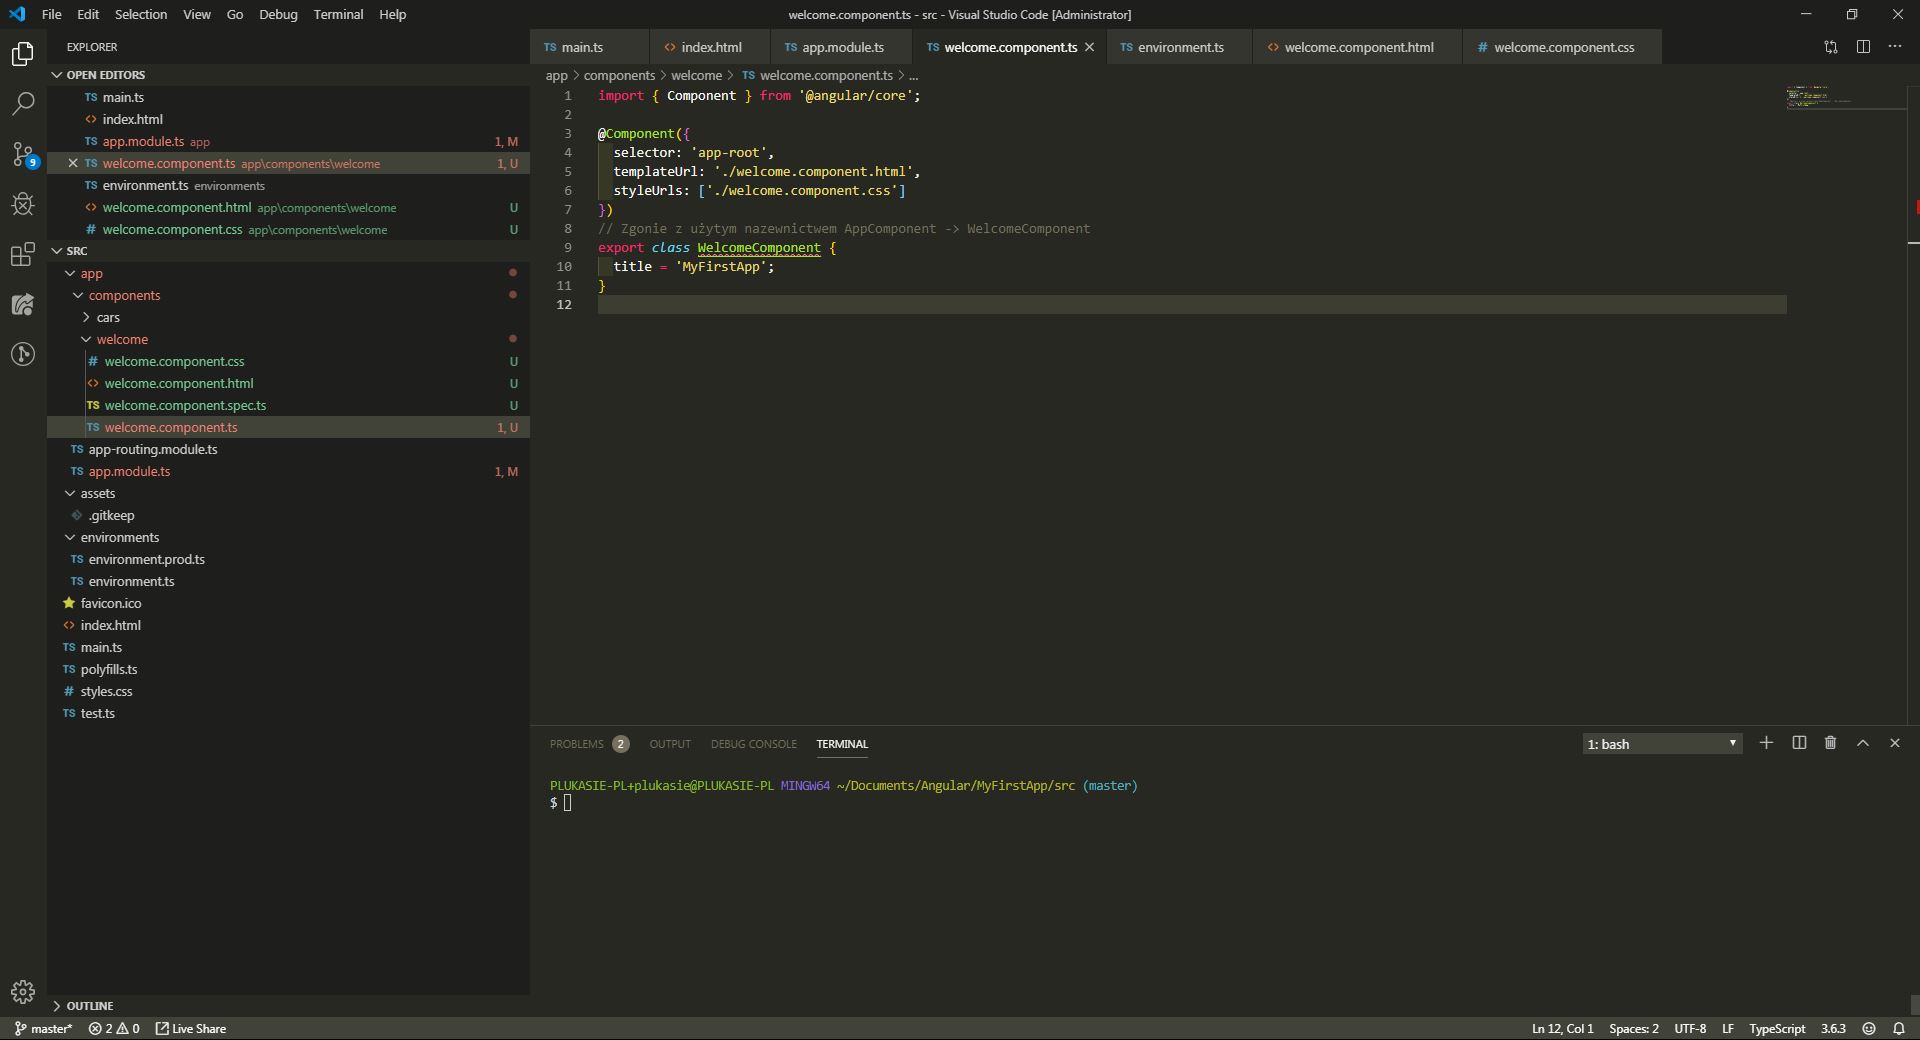This screenshot has height=1040, width=1920.
Task: Open errors and warnings count in status bar
Action: click(114, 1028)
